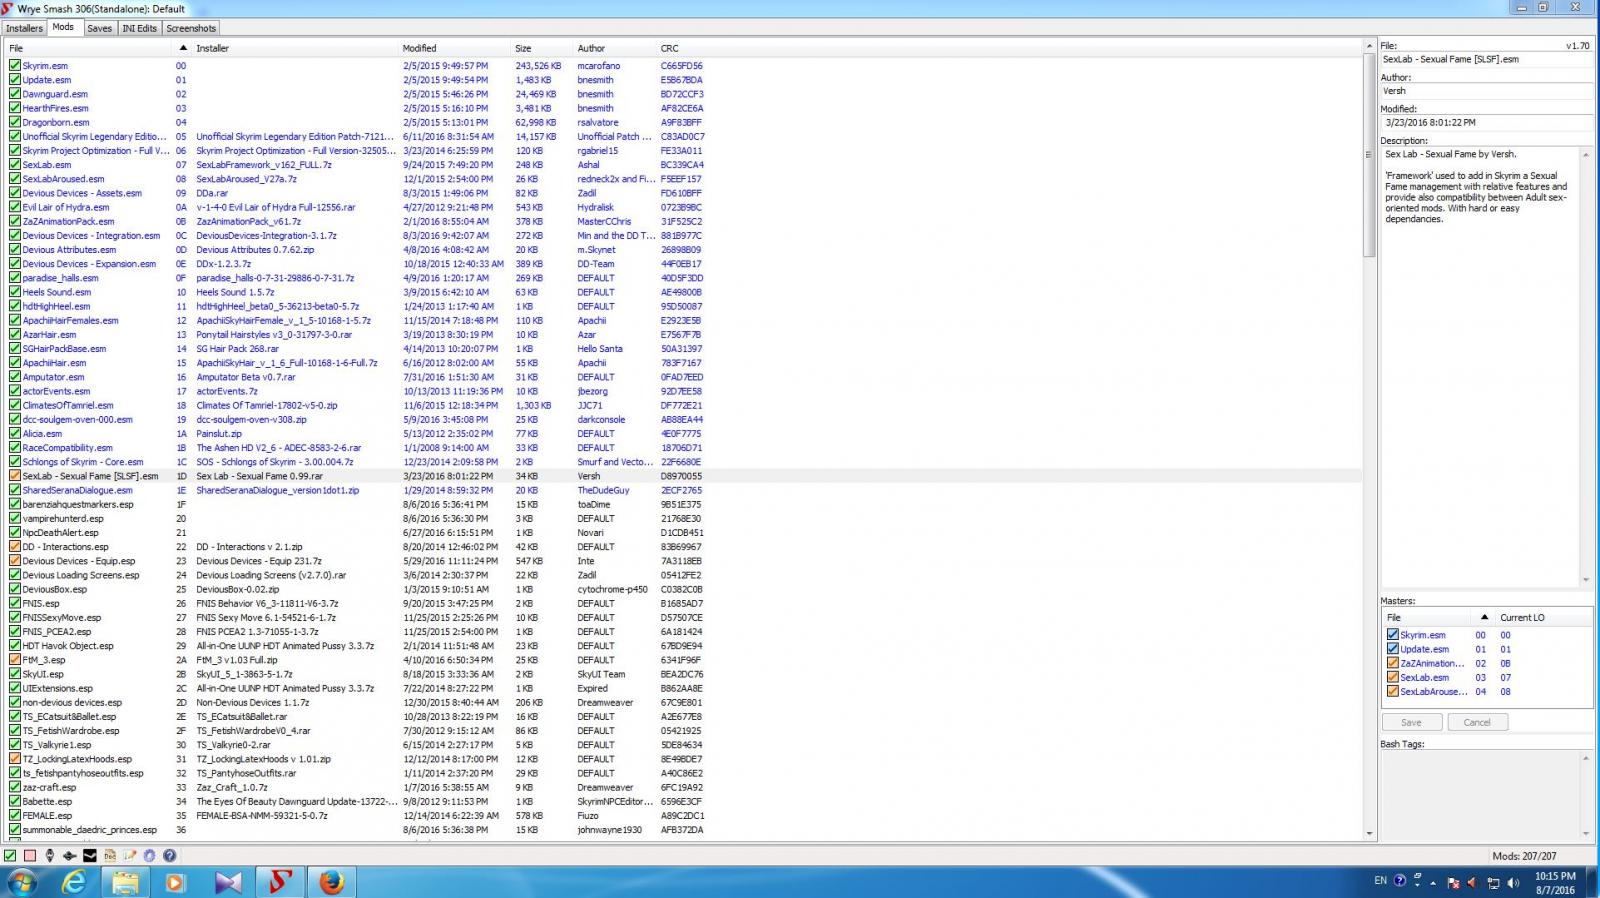This screenshot has width=1600, height=898.
Task: Click the black arrow-shaped tool icon in status bar
Action: pos(70,856)
